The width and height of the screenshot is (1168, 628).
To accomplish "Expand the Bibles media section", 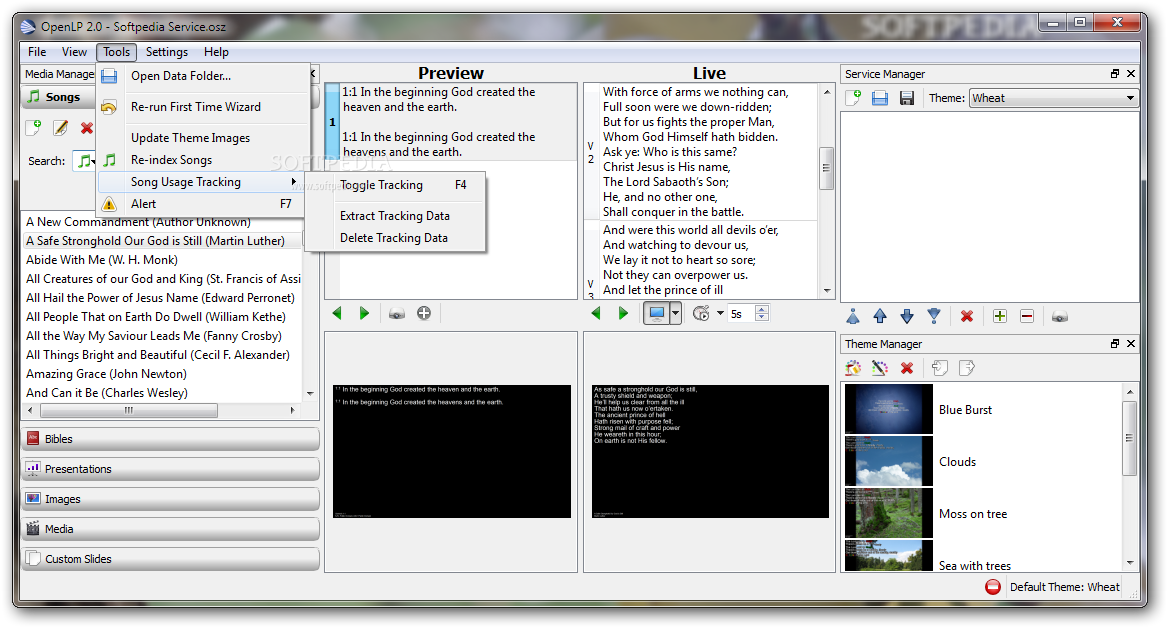I will pyautogui.click(x=171, y=439).
